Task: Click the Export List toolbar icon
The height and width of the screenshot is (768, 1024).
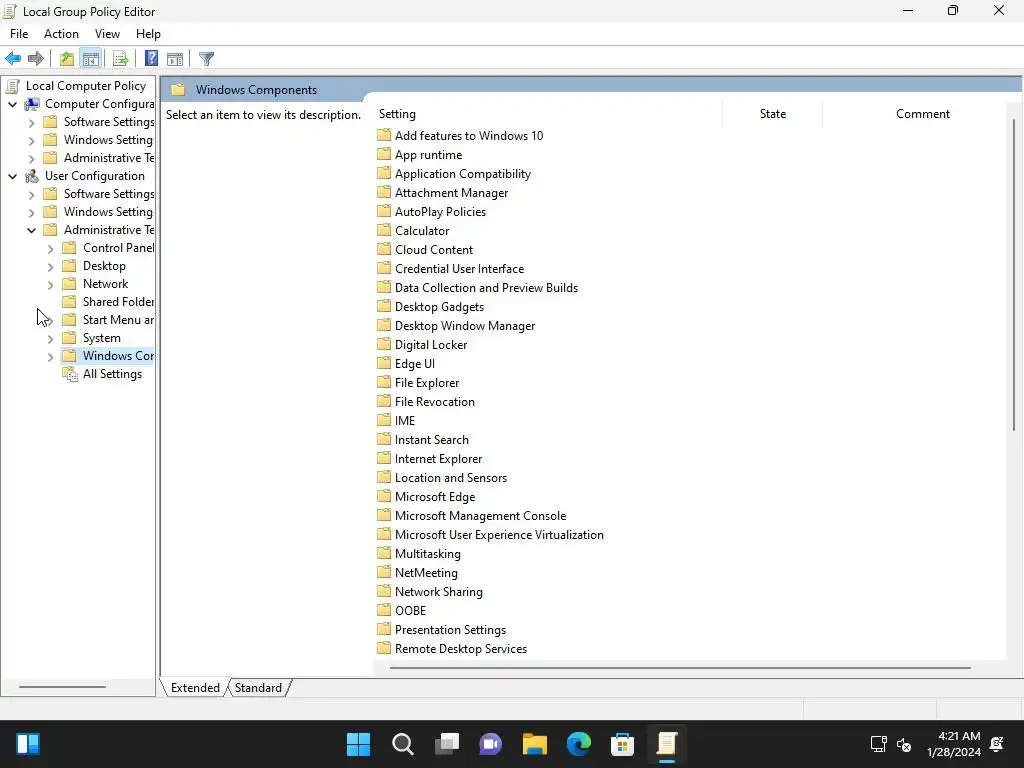Action: [x=121, y=59]
